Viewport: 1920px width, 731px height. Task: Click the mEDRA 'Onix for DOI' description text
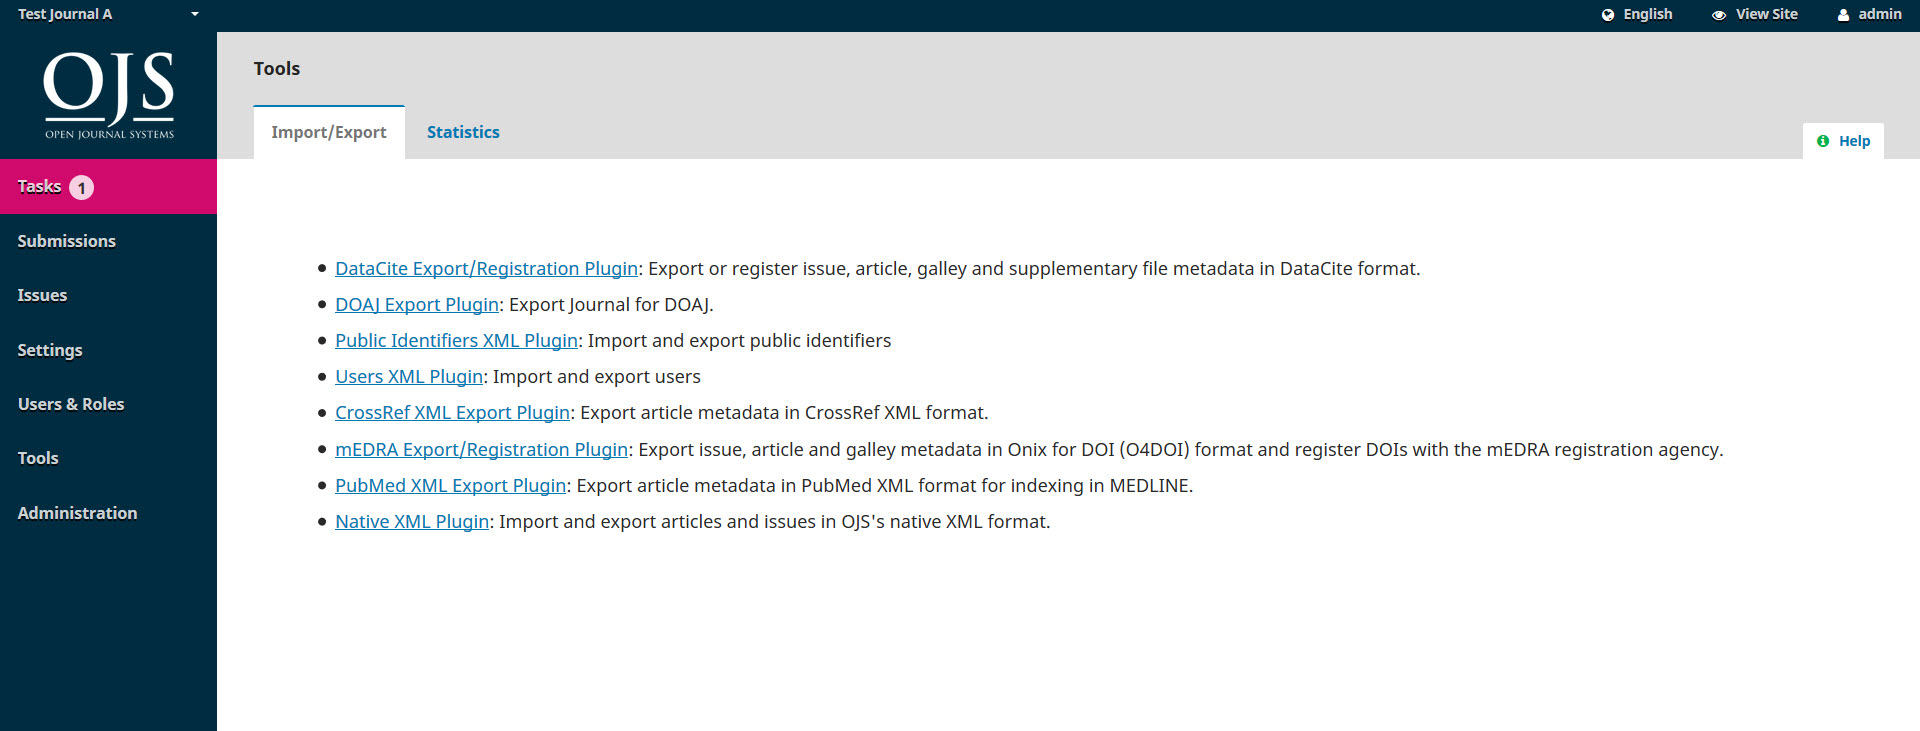1181,449
